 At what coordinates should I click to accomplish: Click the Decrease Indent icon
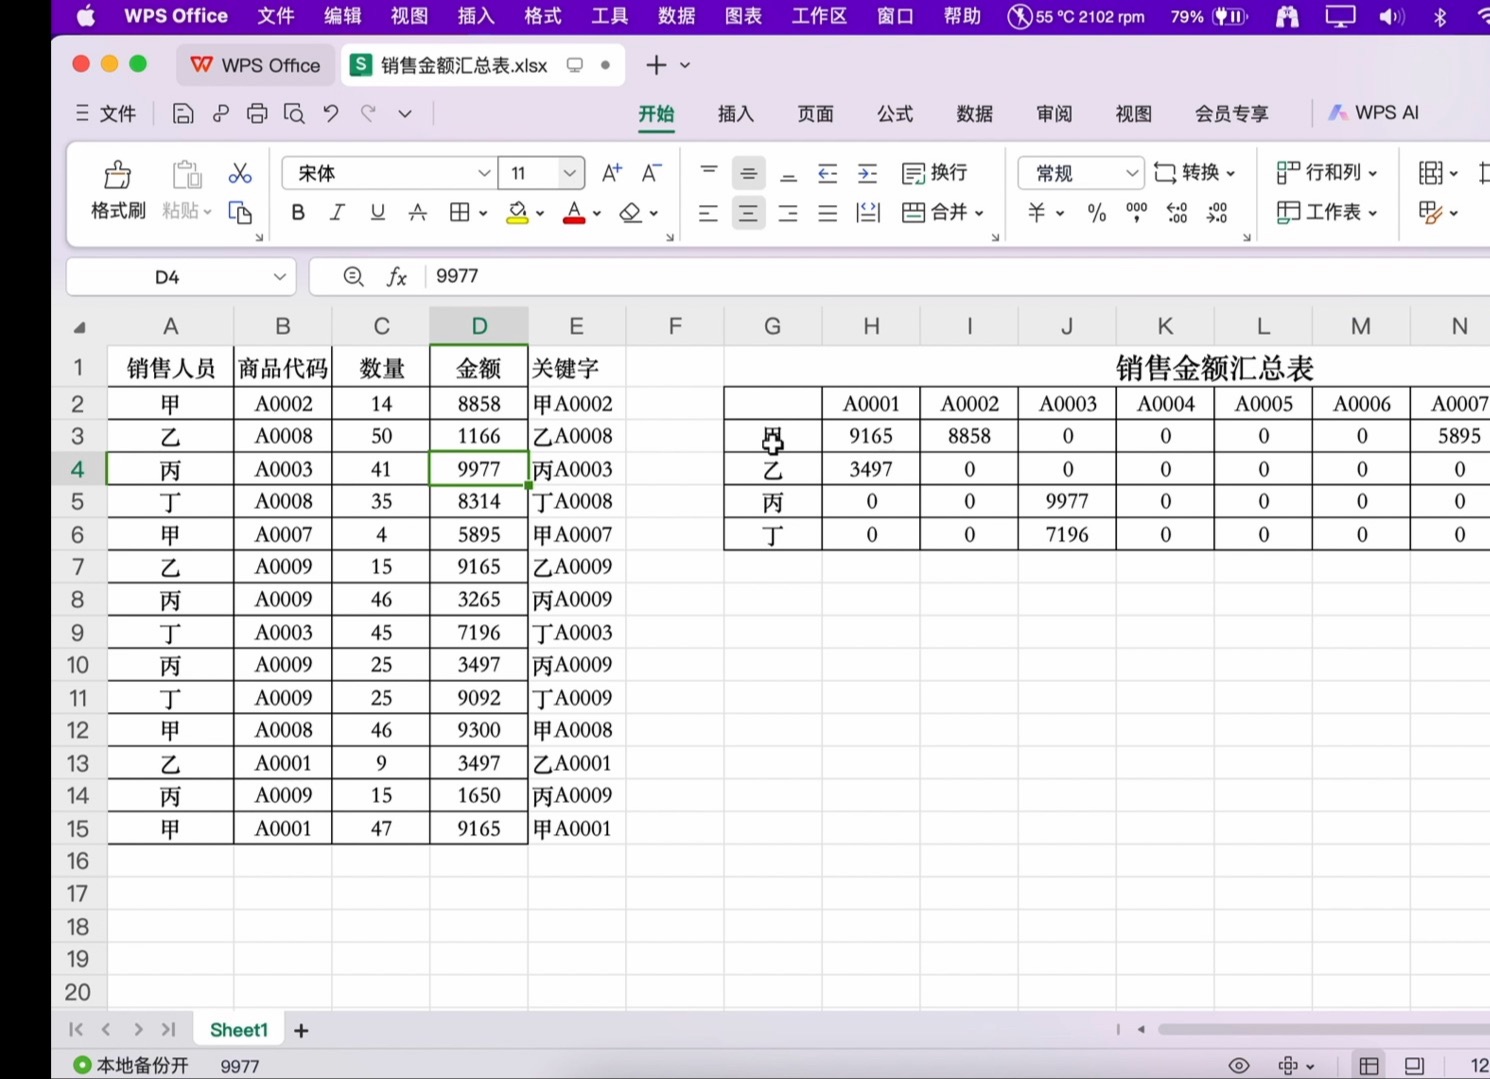coord(827,173)
